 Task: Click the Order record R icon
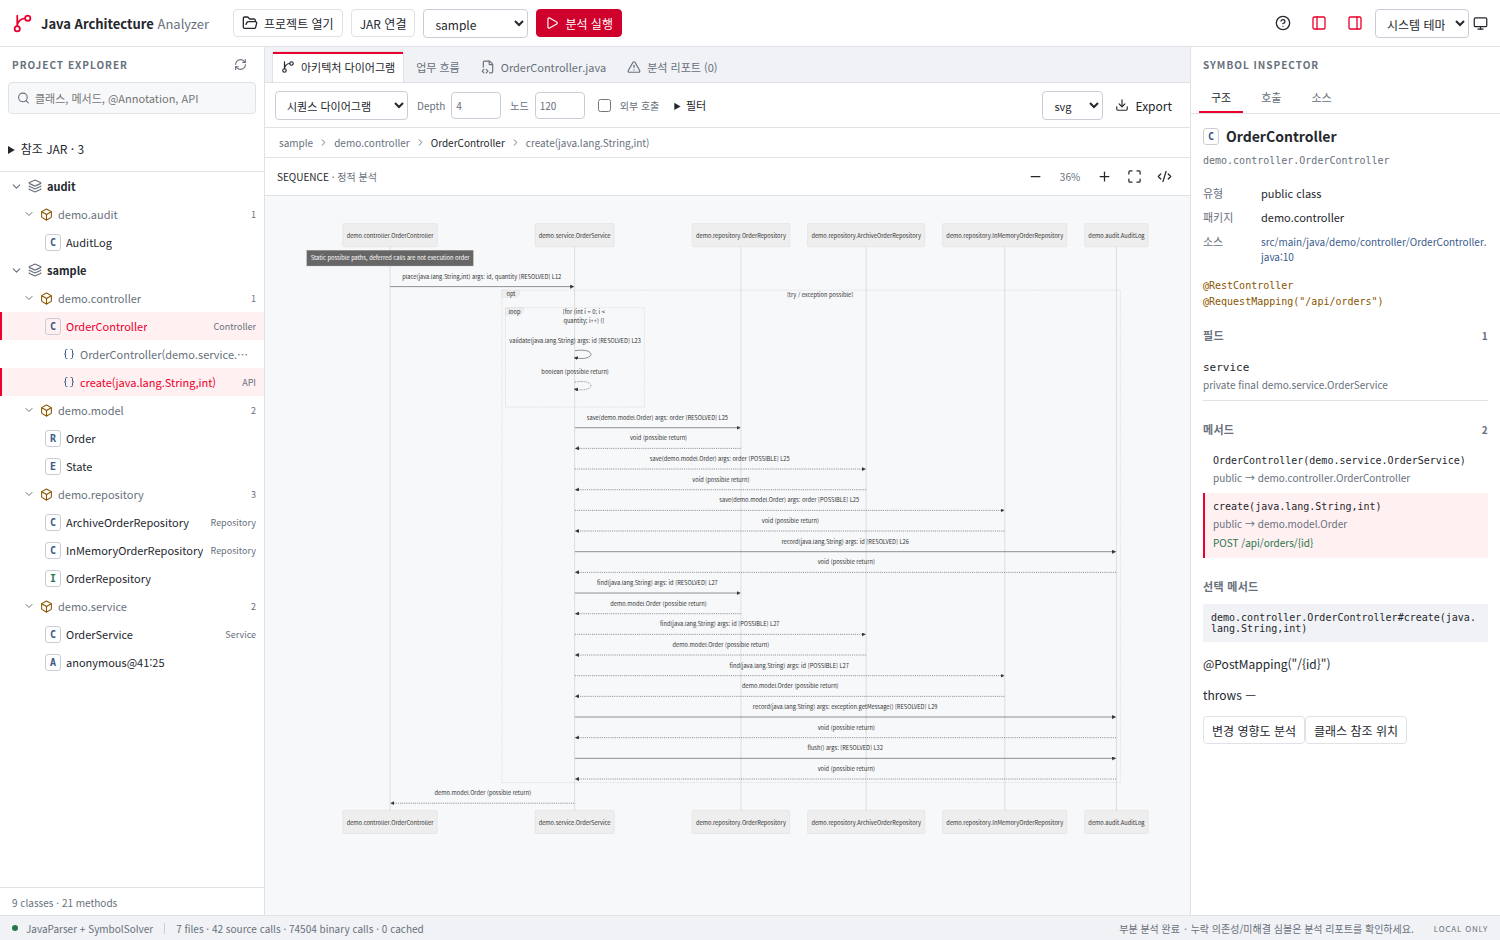tap(53, 438)
